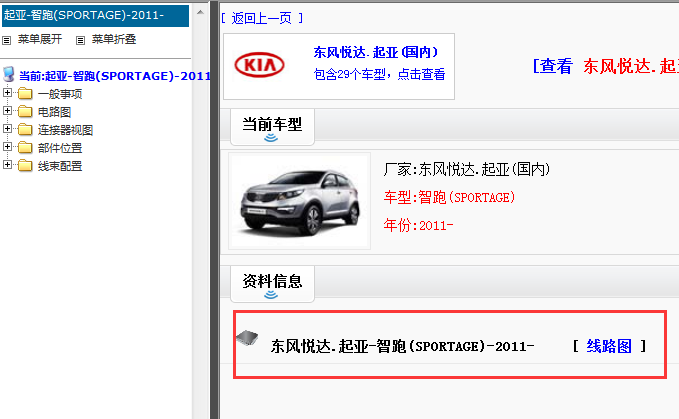The width and height of the screenshot is (679, 419).
Task: Click 包含29个车型，点击查看 link
Action: point(379,74)
